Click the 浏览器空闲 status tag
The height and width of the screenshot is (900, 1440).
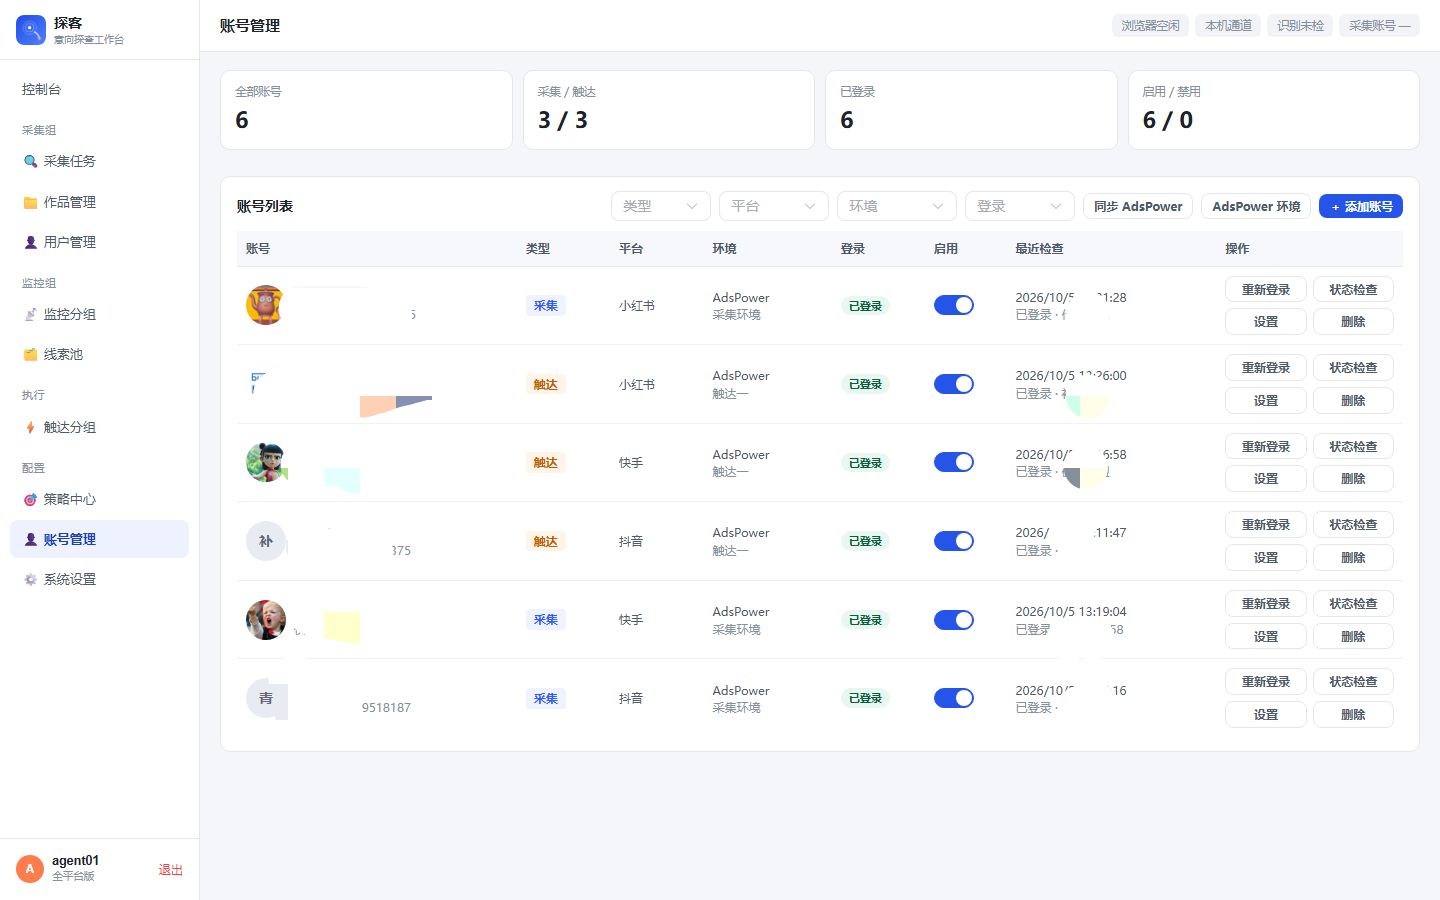click(x=1150, y=25)
